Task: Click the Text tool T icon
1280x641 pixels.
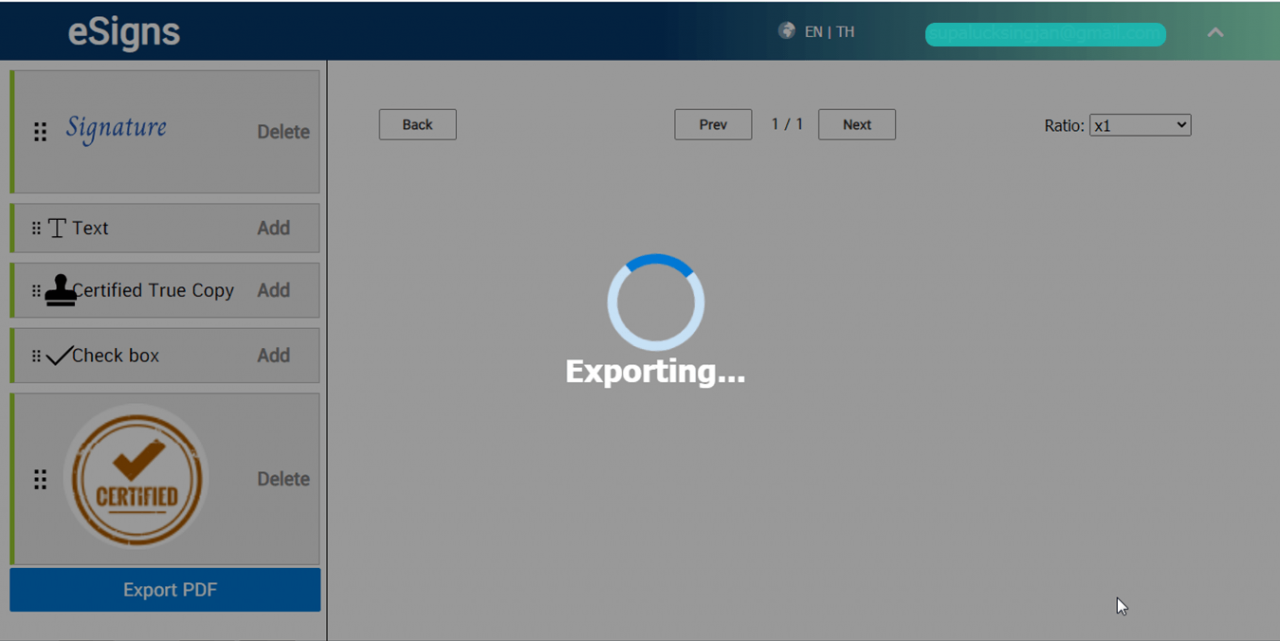Action: click(x=57, y=228)
